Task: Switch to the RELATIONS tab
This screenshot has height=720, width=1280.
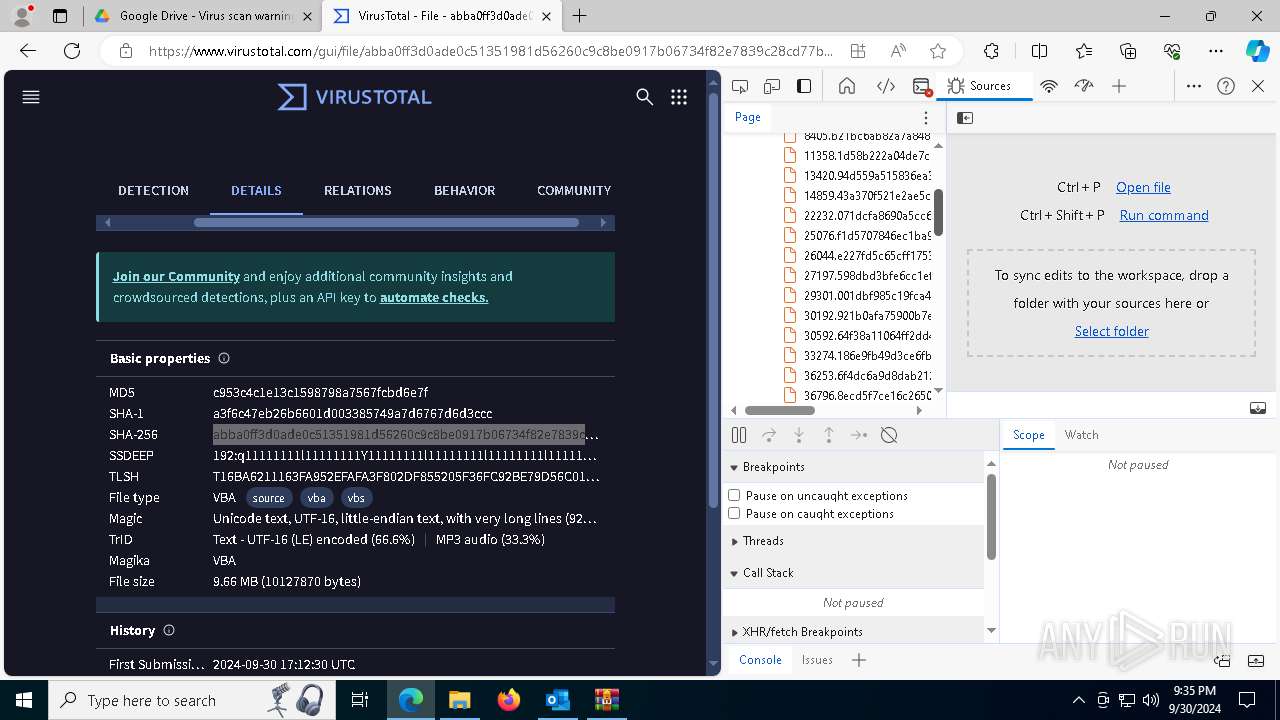Action: tap(357, 190)
